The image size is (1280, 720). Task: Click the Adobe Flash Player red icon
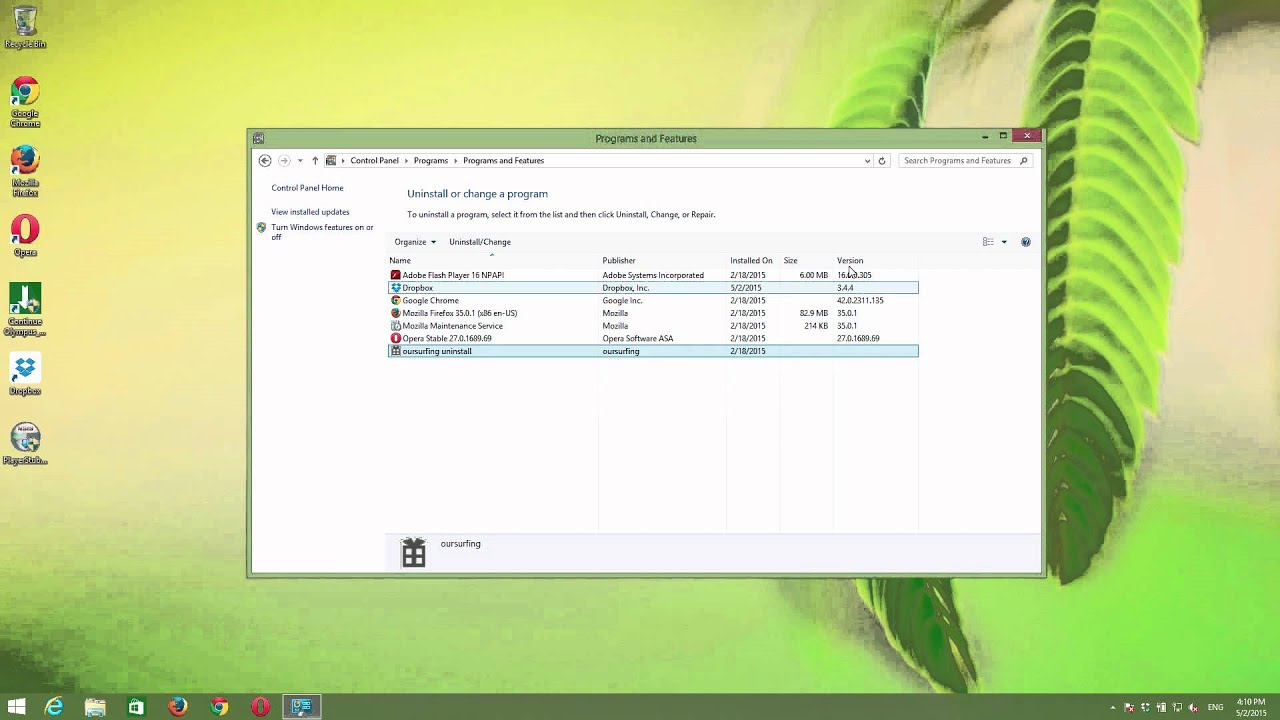396,275
